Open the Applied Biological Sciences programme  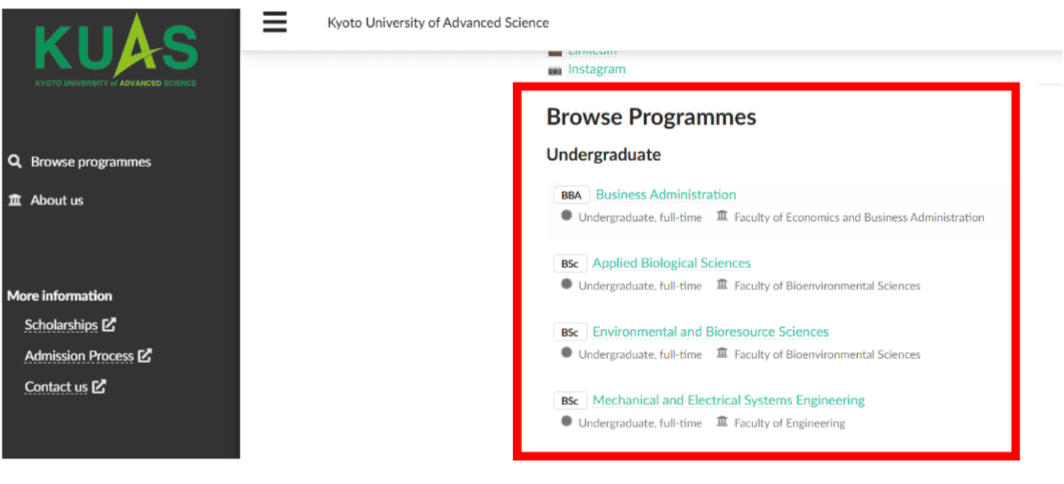click(672, 263)
